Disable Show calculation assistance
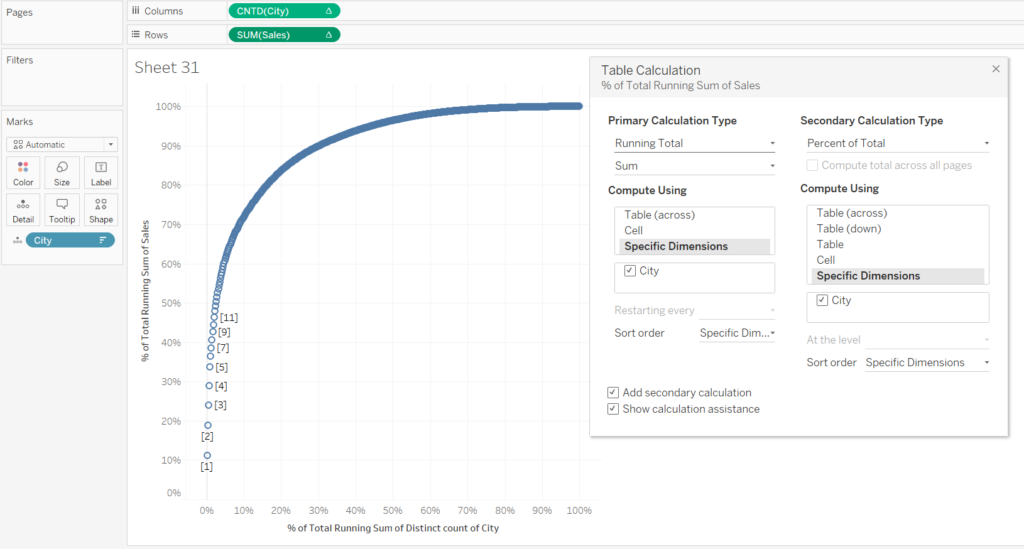The image size is (1024, 549). tap(613, 409)
